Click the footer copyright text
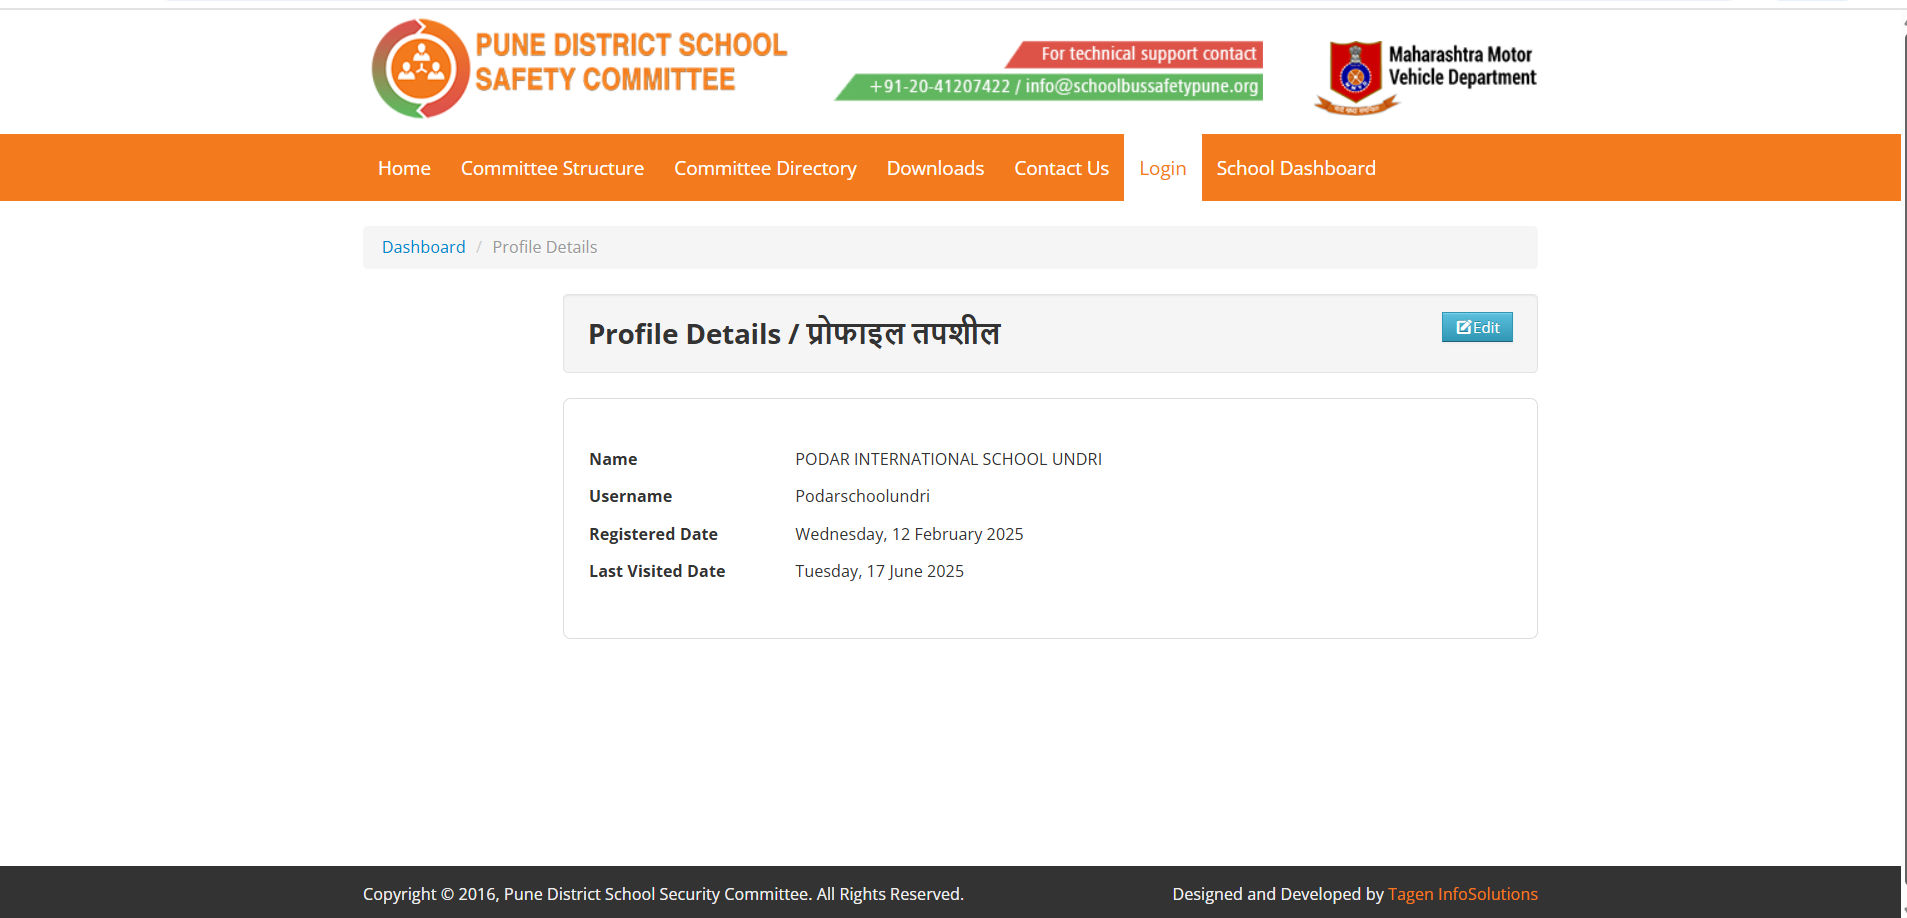The height and width of the screenshot is (918, 1907). [x=663, y=894]
